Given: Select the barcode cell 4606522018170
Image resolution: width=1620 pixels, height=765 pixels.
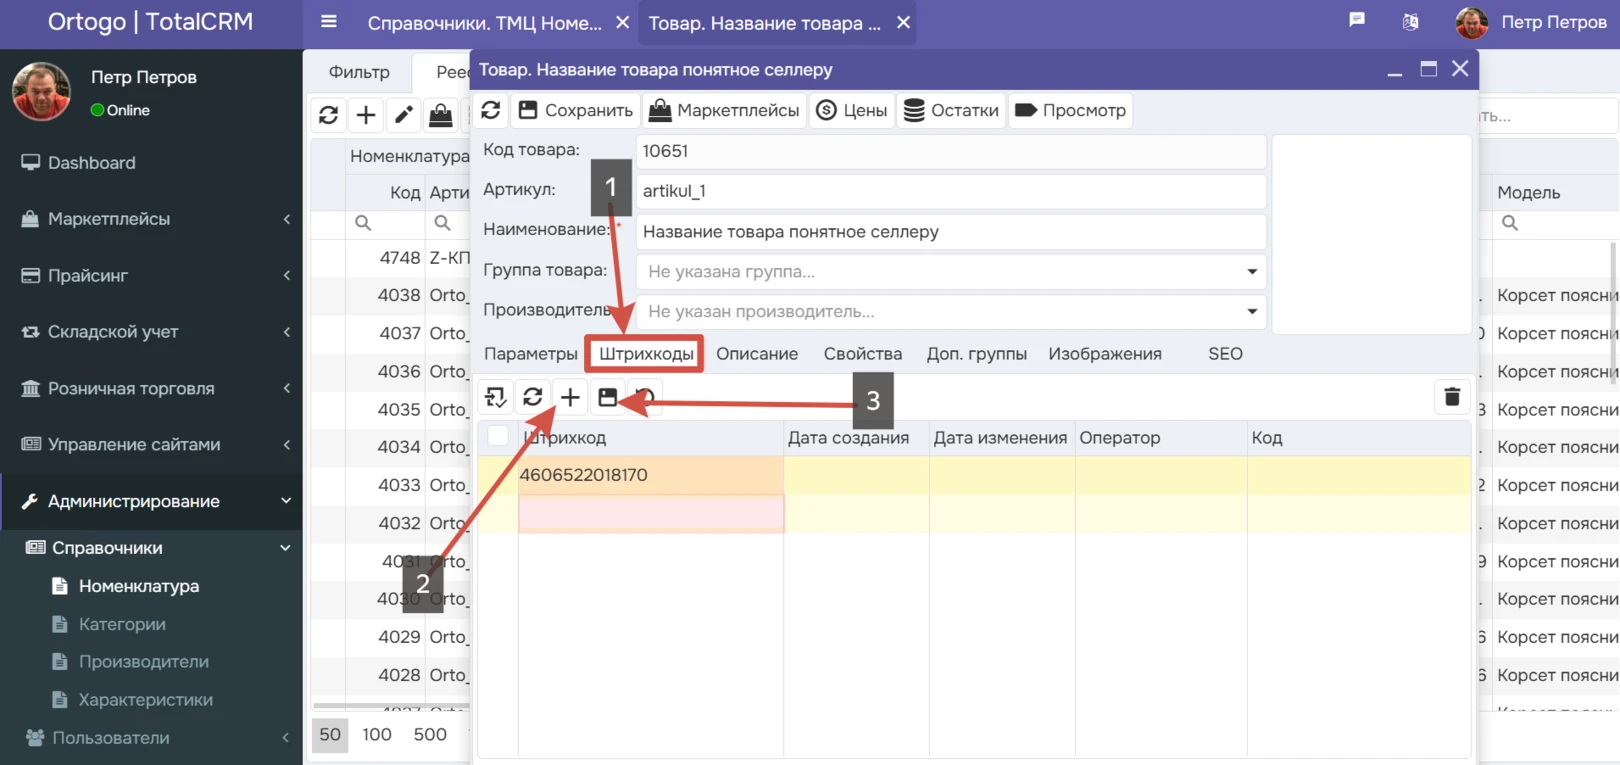Looking at the screenshot, I should pos(650,475).
